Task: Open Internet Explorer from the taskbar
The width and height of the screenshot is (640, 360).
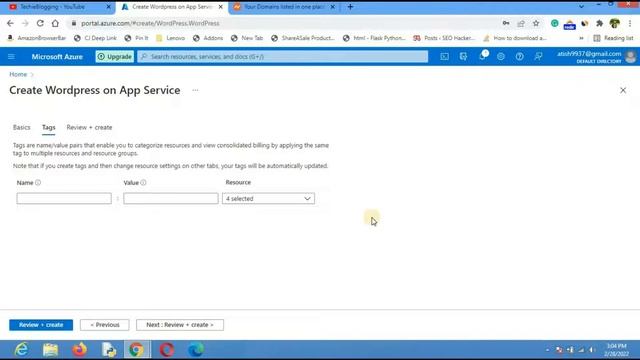Action: 21,349
